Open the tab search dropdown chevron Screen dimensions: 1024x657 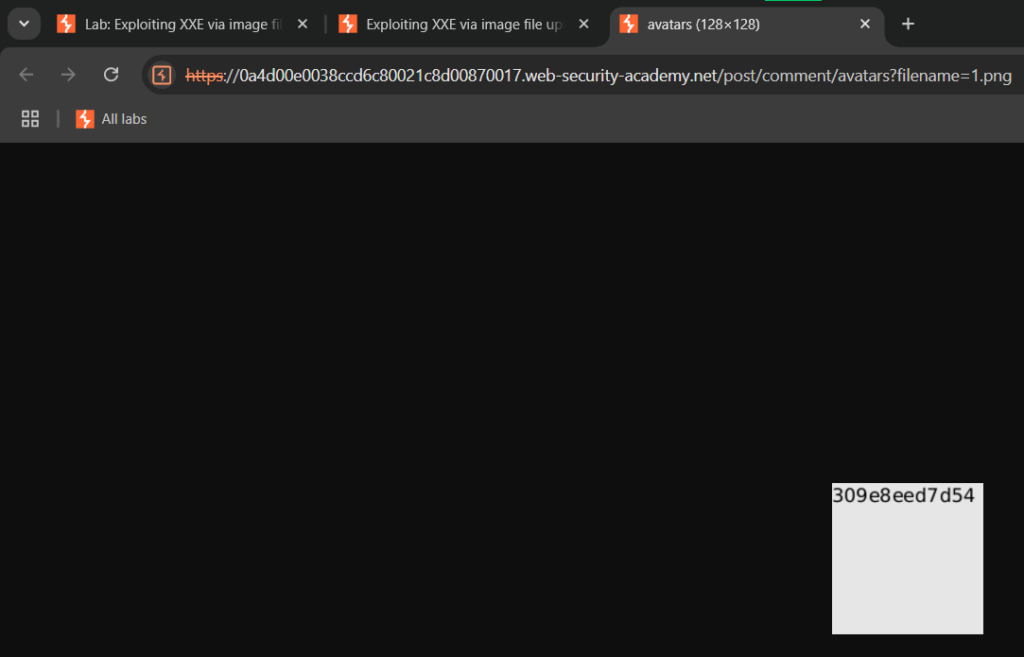click(x=24, y=24)
